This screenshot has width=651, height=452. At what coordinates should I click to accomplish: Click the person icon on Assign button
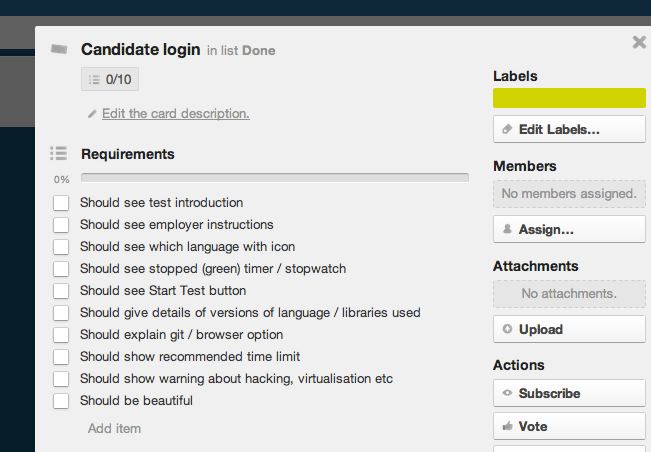507,229
